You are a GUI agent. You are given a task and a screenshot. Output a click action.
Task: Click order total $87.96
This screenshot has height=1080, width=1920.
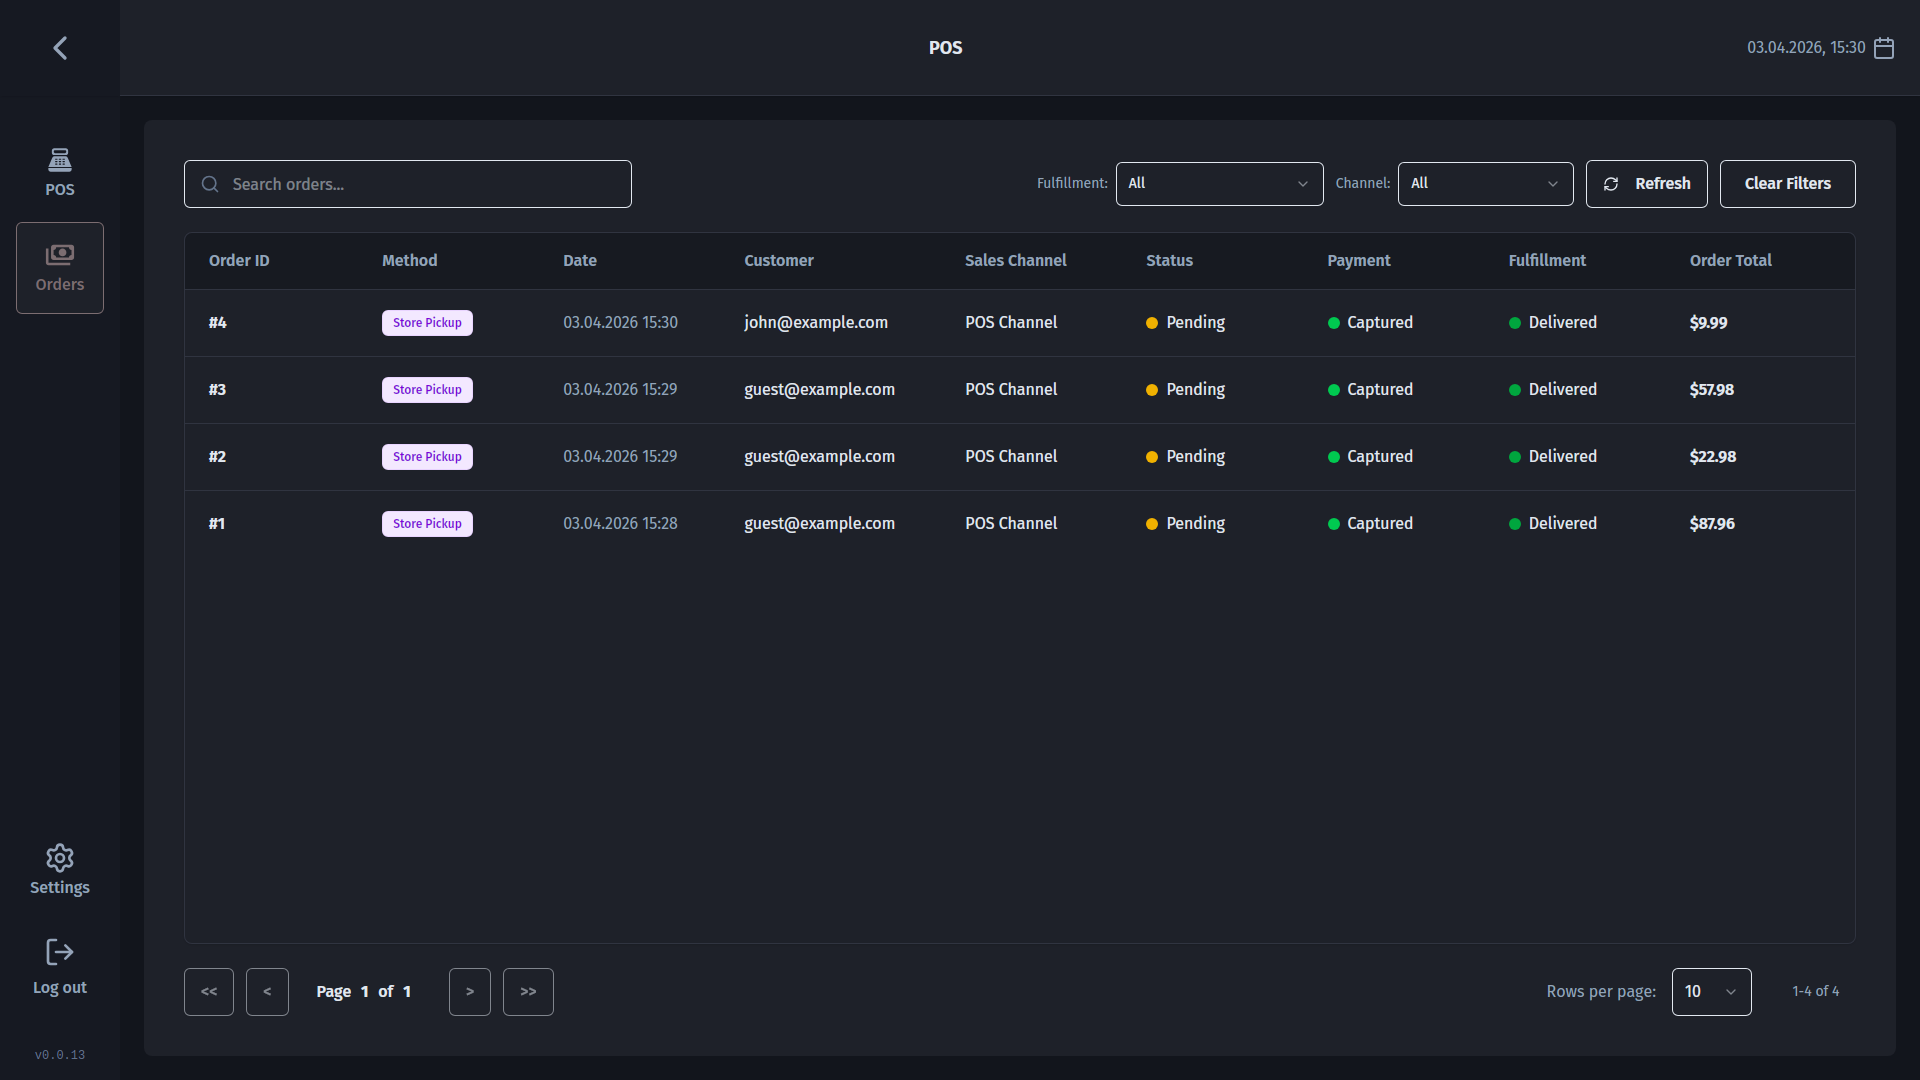coord(1712,524)
